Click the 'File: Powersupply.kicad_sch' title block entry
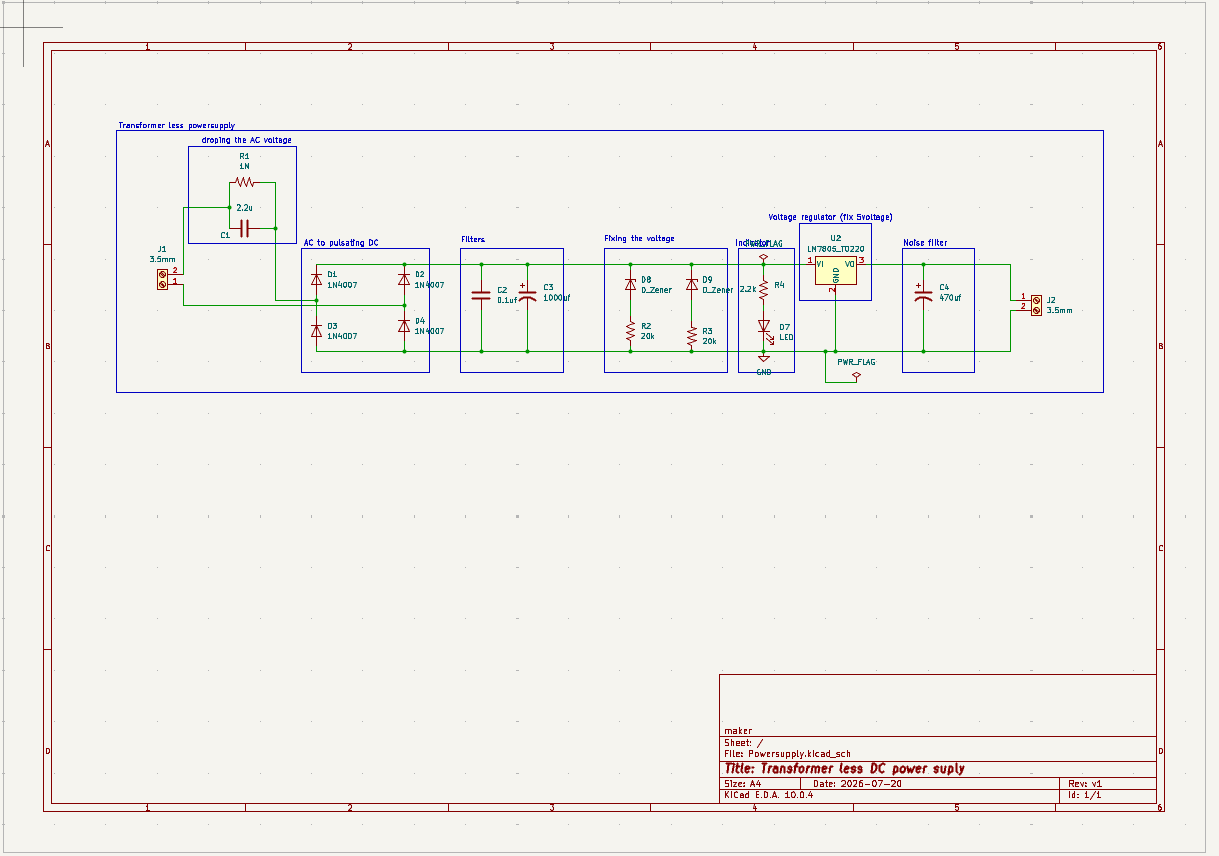The image size is (1219, 856). coord(787,755)
